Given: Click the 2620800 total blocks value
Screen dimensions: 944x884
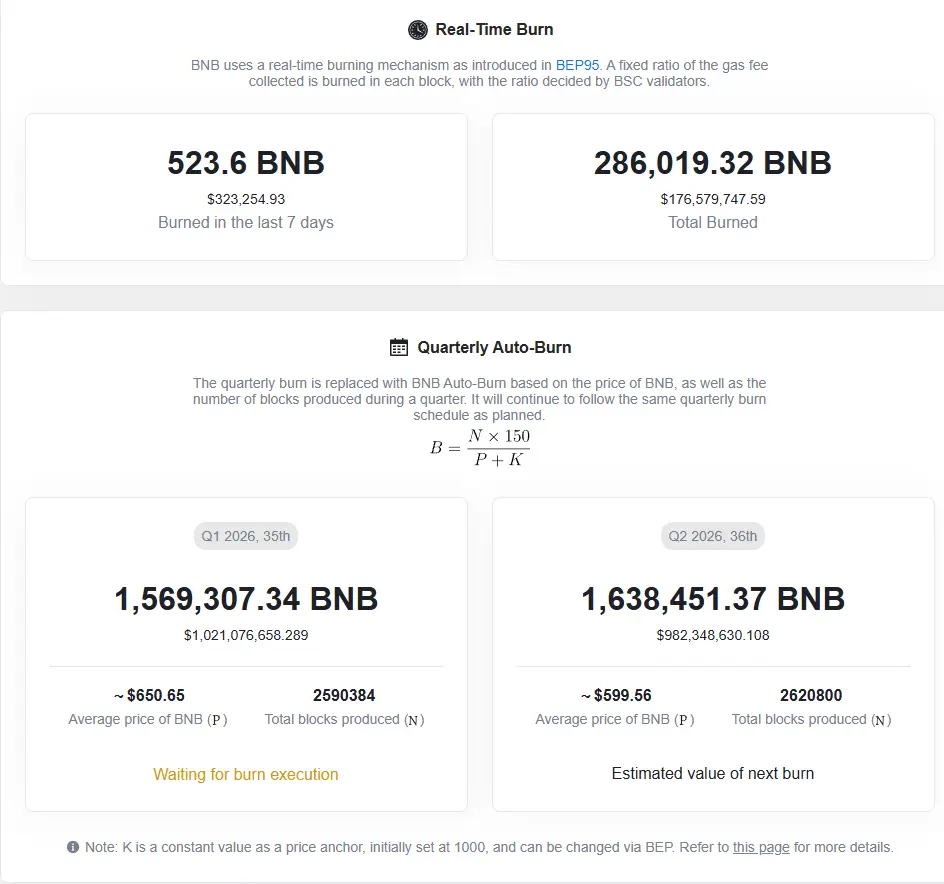Looking at the screenshot, I should [811, 695].
